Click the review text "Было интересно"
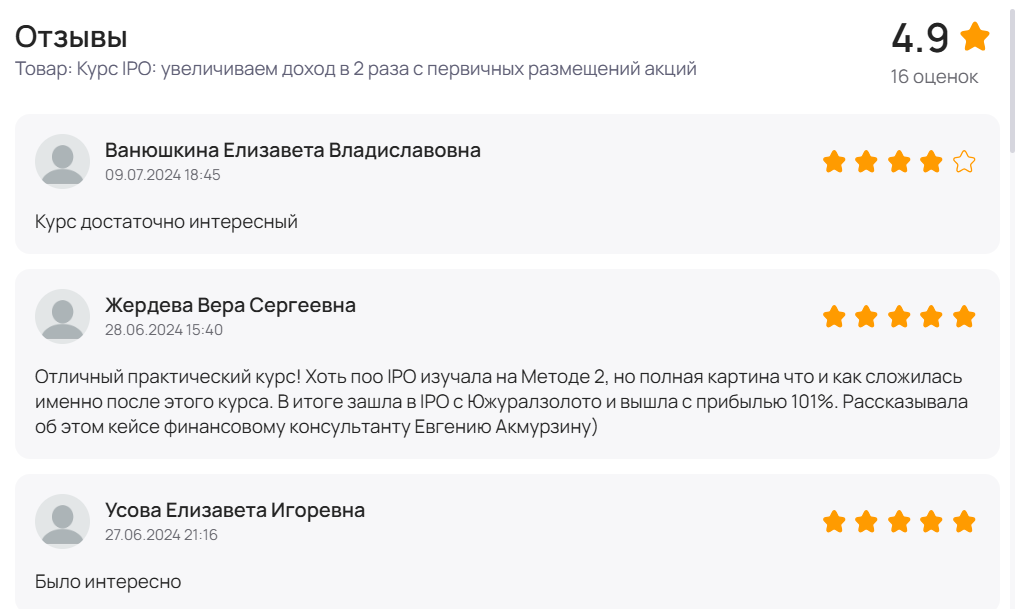The width and height of the screenshot is (1016, 609). (x=108, y=581)
